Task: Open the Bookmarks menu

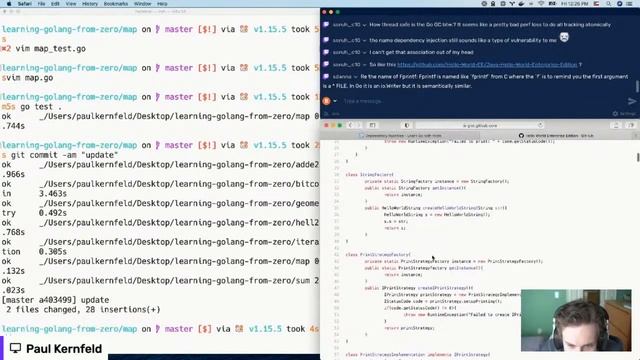Action: click(116, 4)
